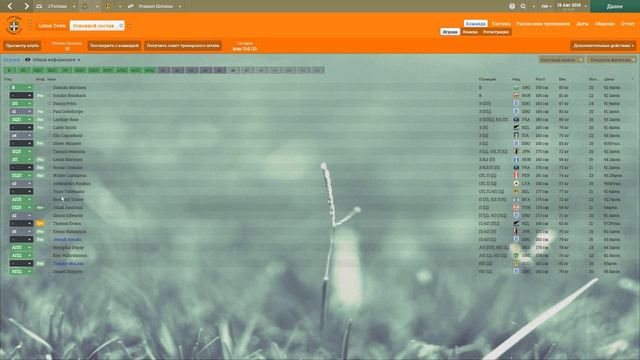Click the Поговорить с командой button
Screen dimensions: 640x360
[x=114, y=46]
